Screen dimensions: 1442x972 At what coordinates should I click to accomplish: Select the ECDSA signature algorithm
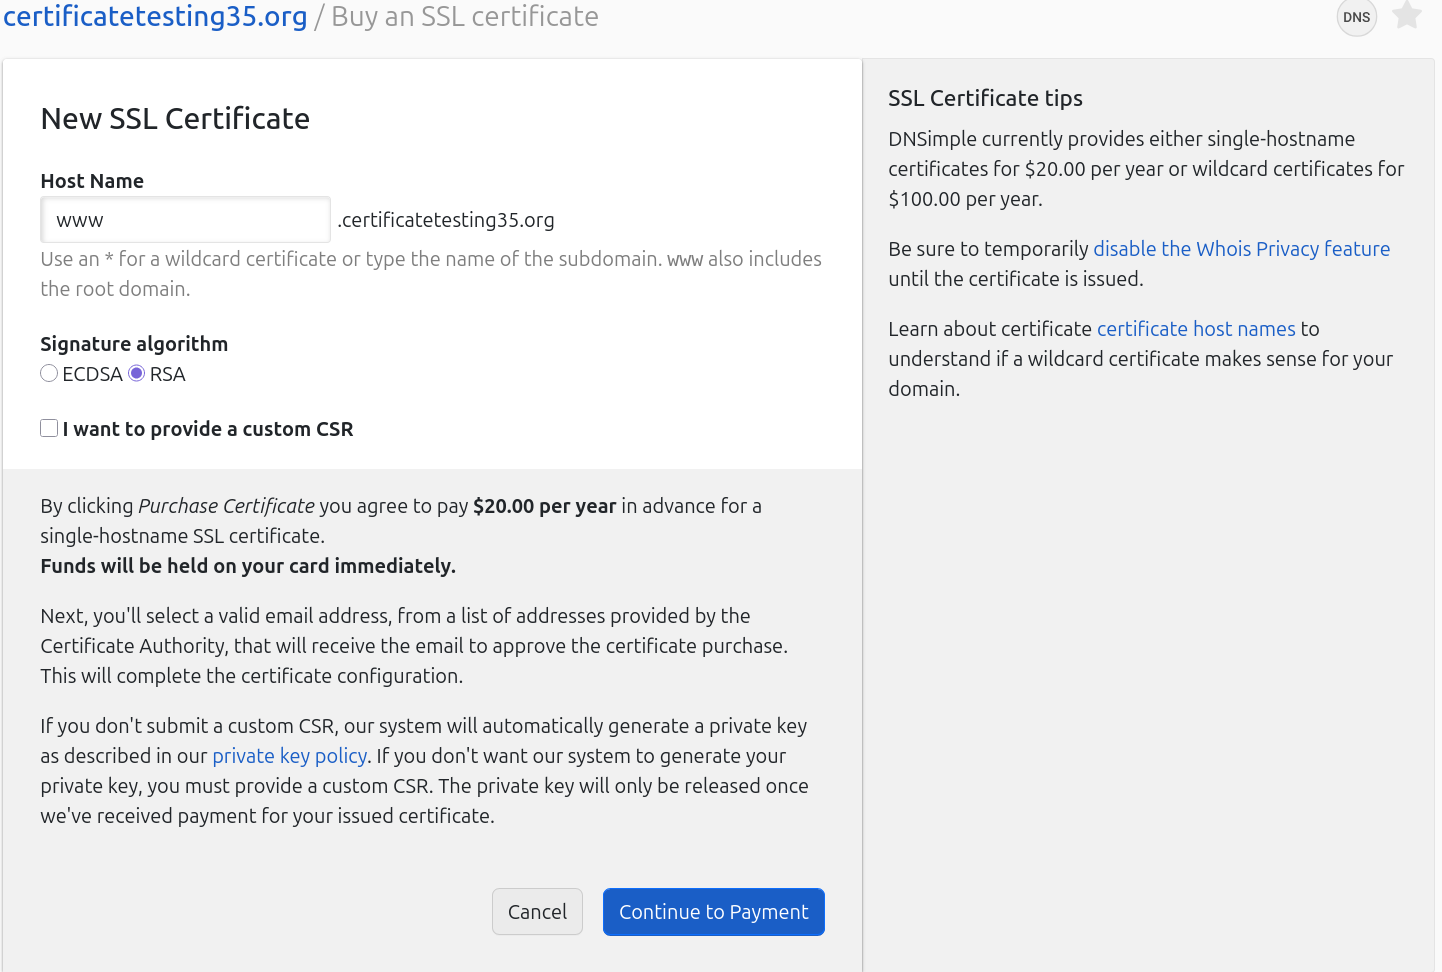49,374
